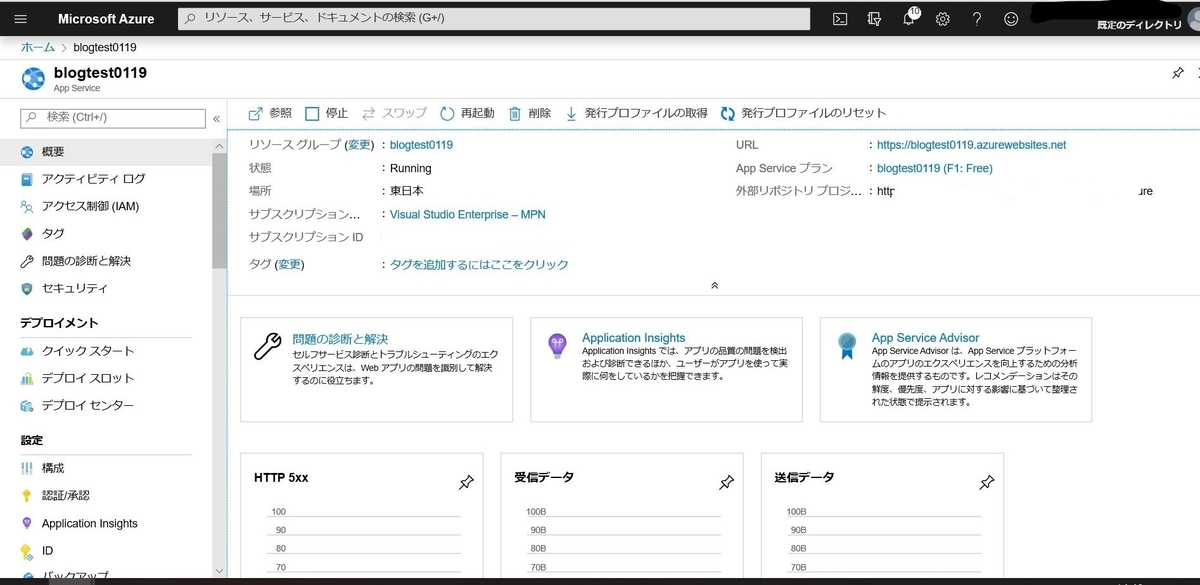This screenshot has height=585, width=1200.
Task: Open the notifications bell showing 10 alerts
Action: click(x=908, y=18)
